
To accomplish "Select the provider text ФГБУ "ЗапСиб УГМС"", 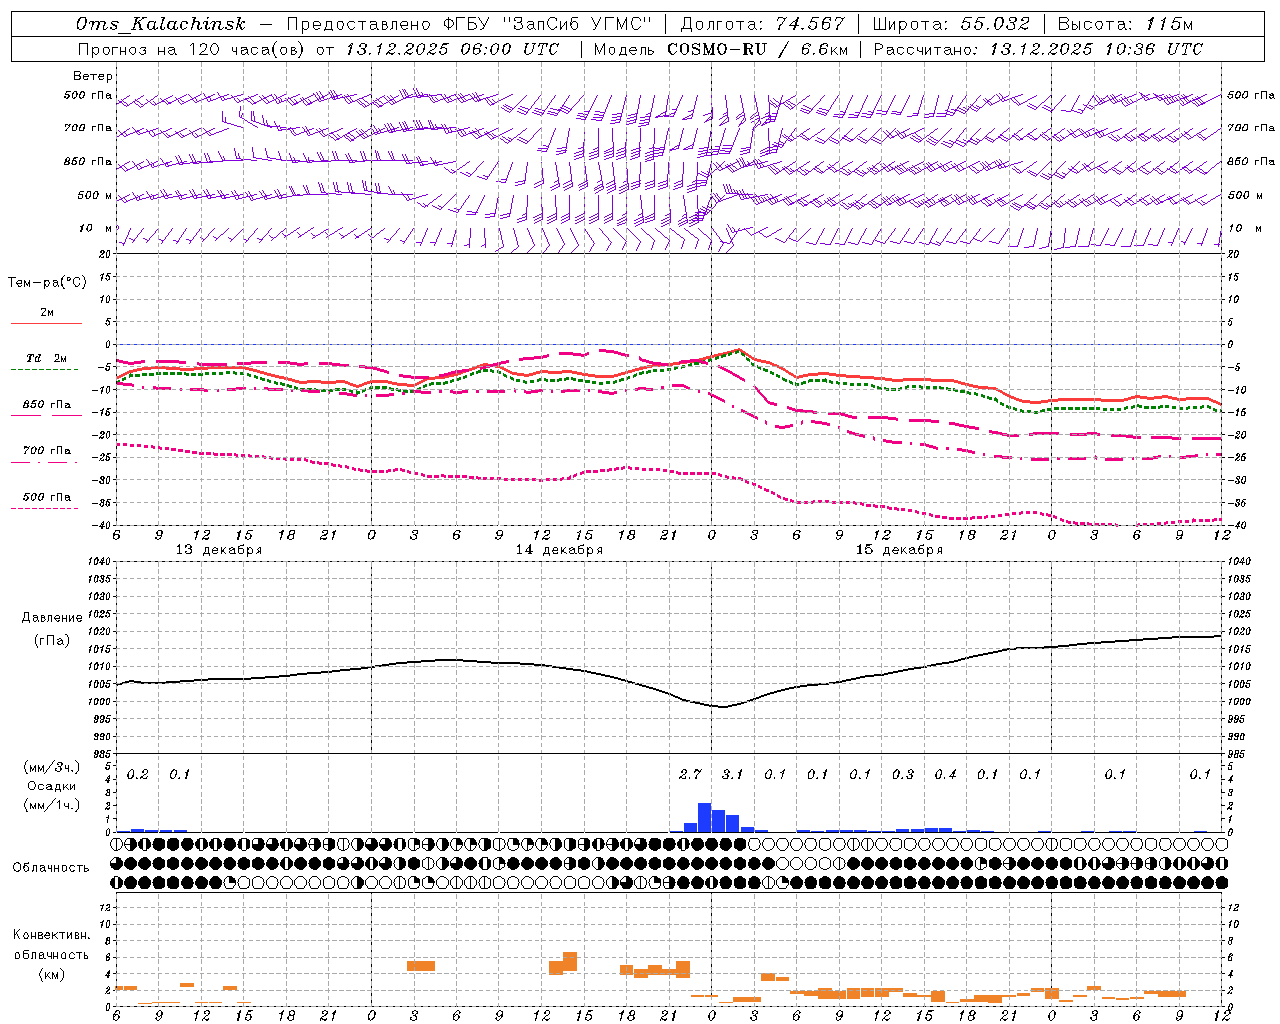I will coord(548,24).
